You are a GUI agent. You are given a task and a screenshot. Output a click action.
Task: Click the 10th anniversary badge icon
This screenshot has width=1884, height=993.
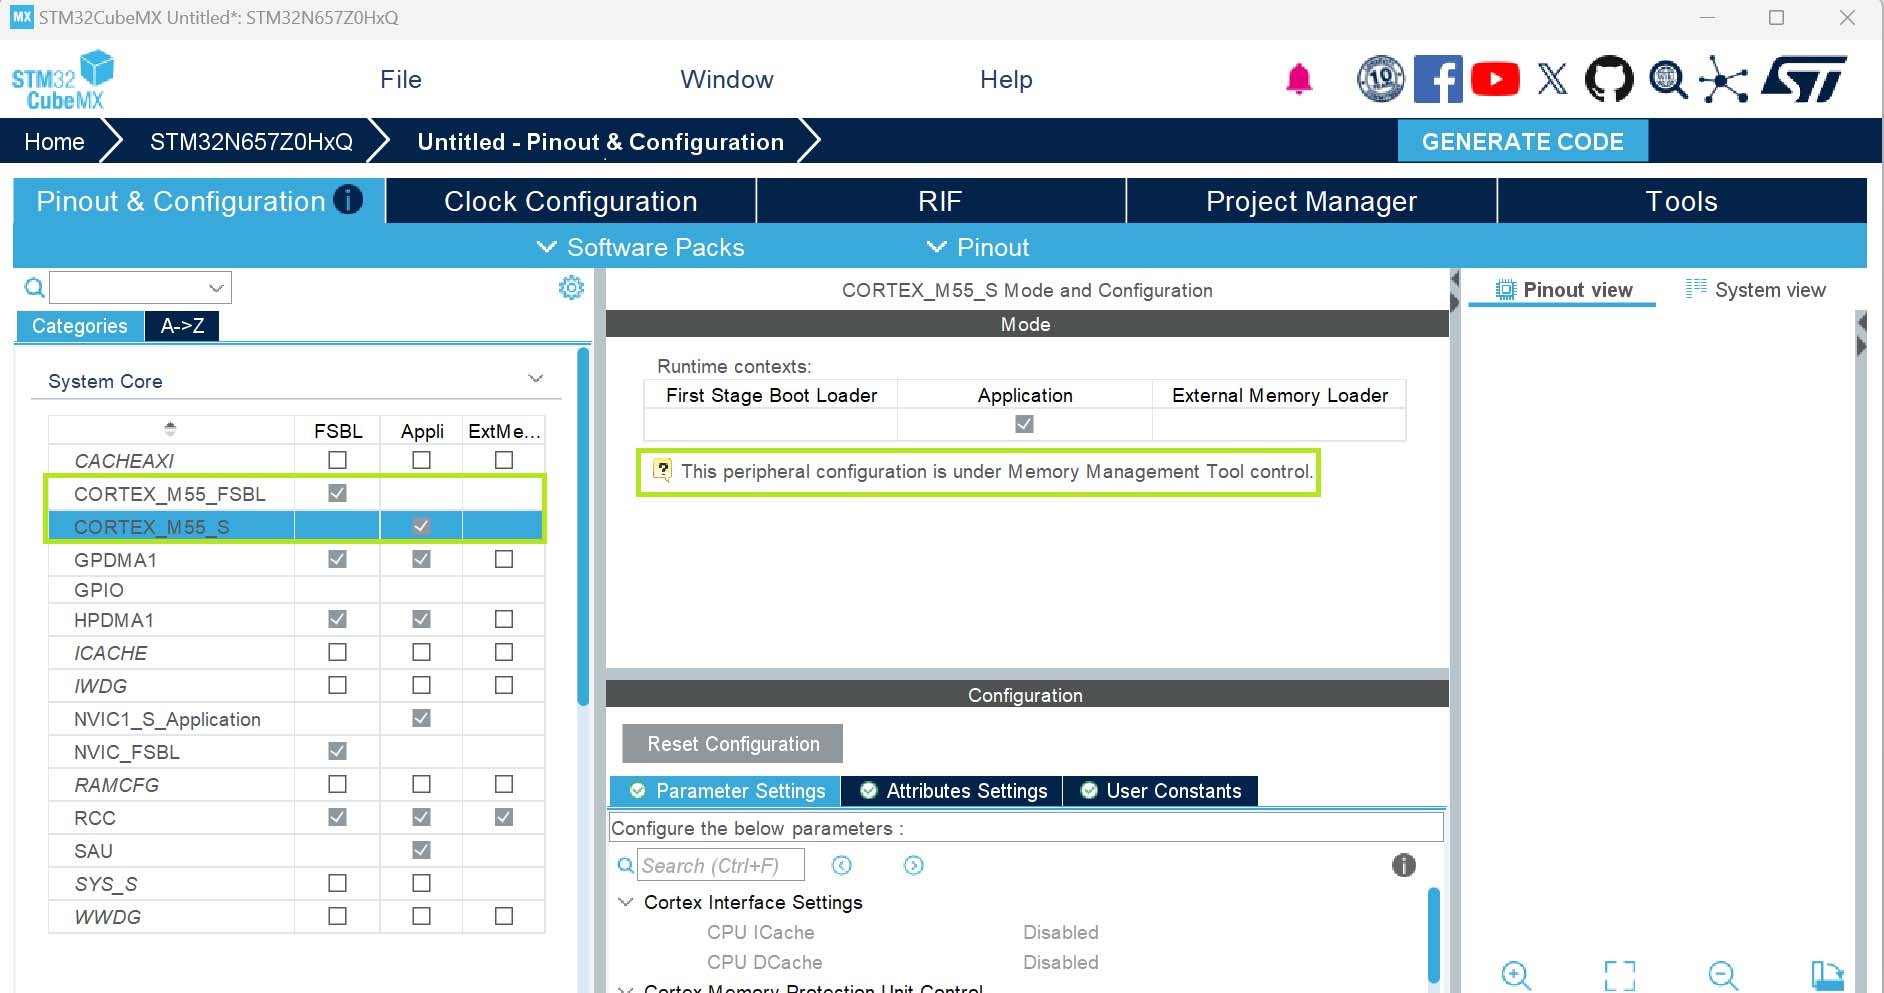1380,79
